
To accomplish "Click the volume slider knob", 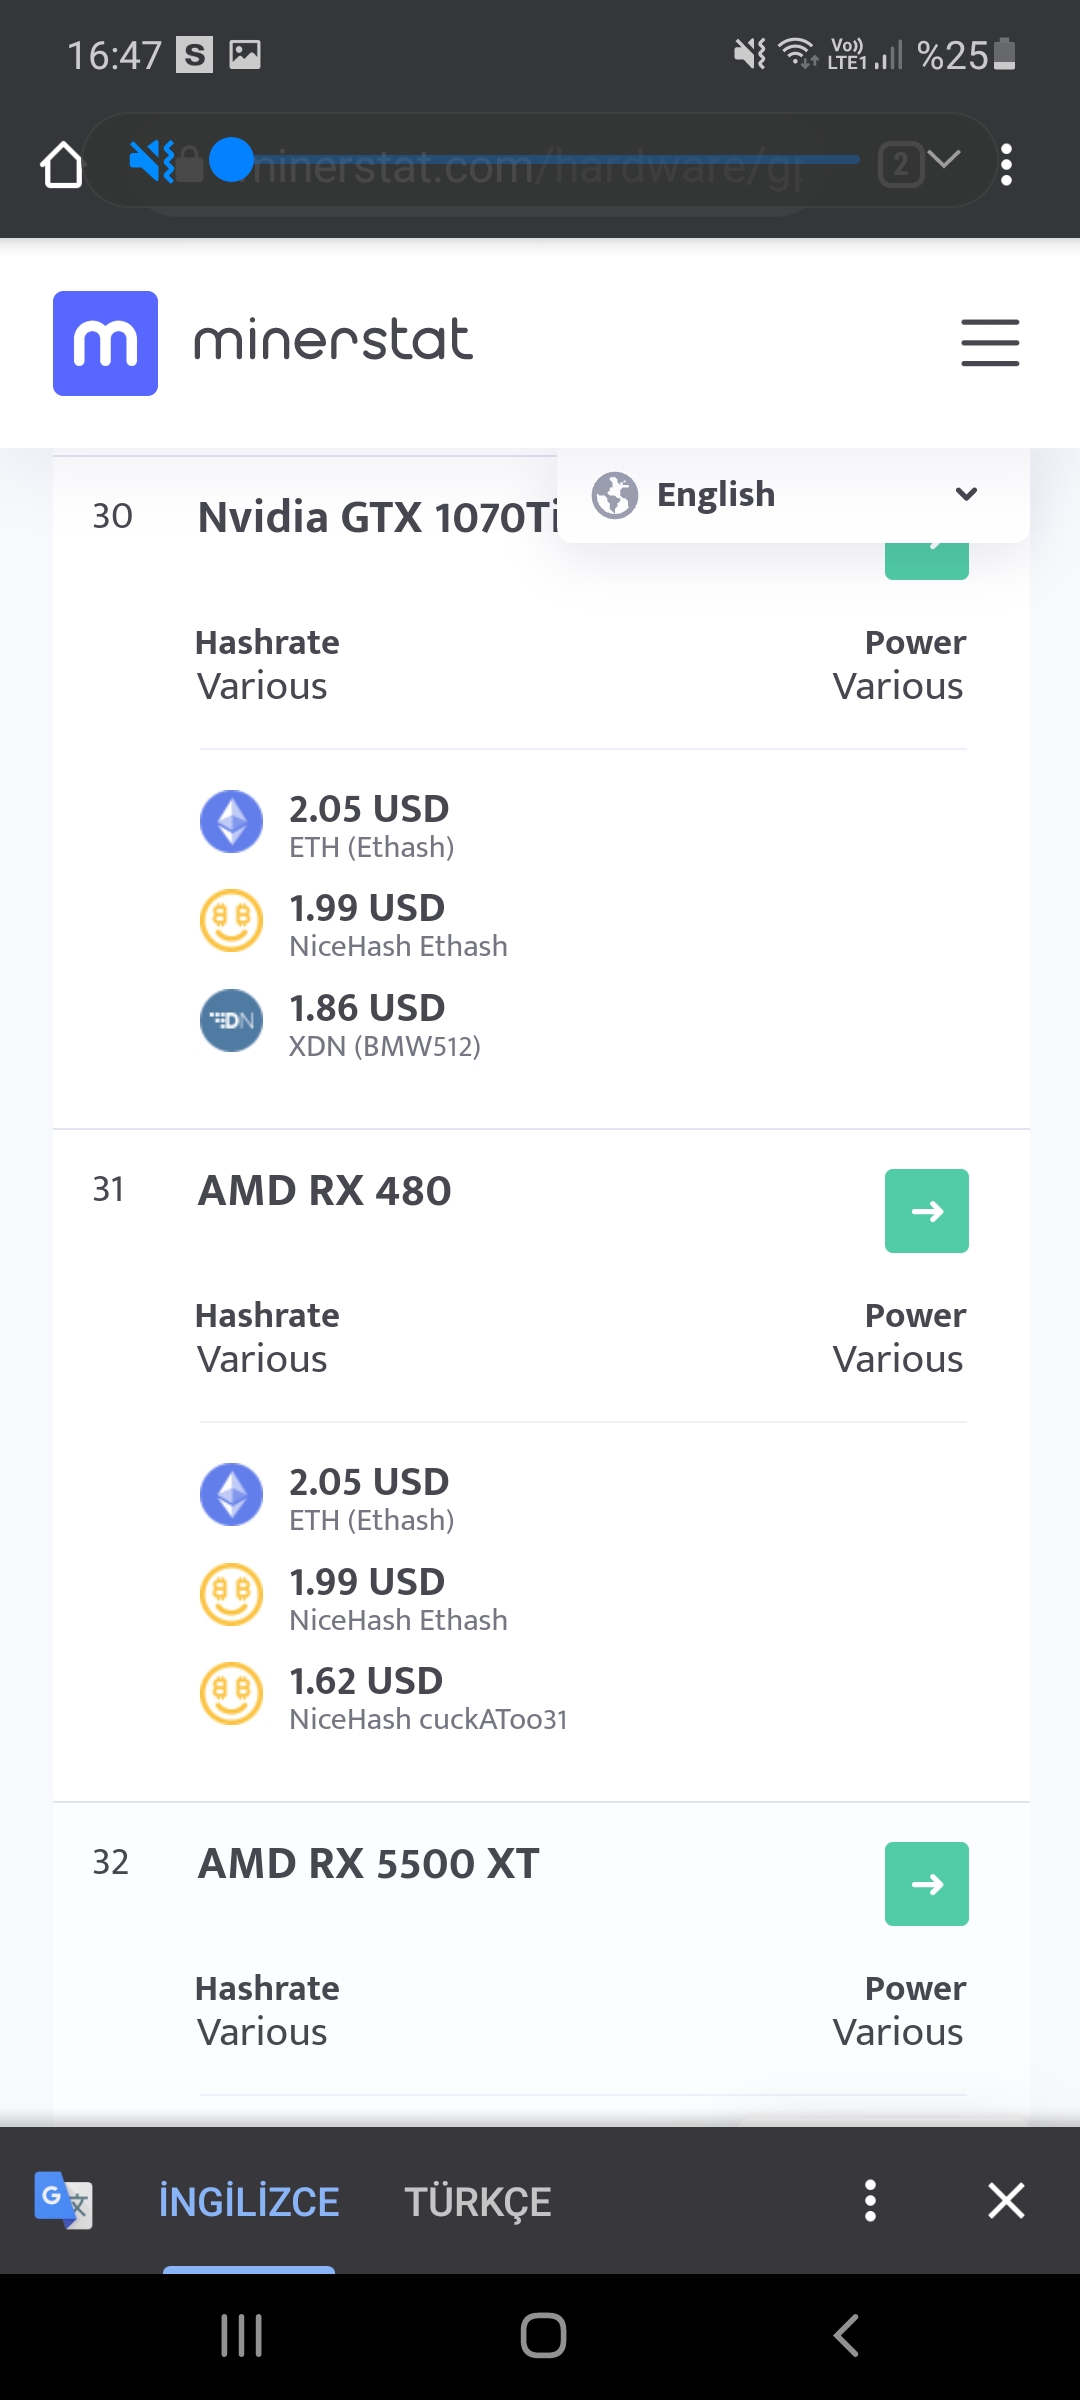I will point(232,160).
